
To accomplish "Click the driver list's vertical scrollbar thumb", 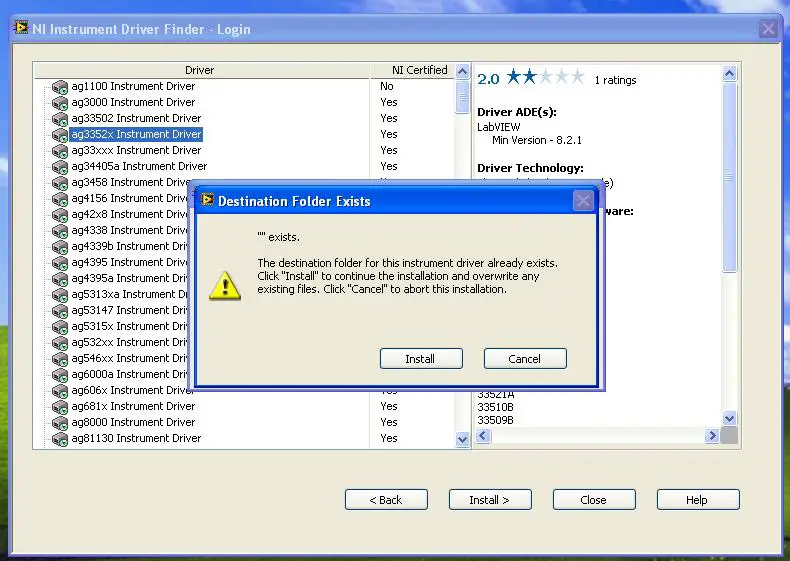I will point(463,97).
